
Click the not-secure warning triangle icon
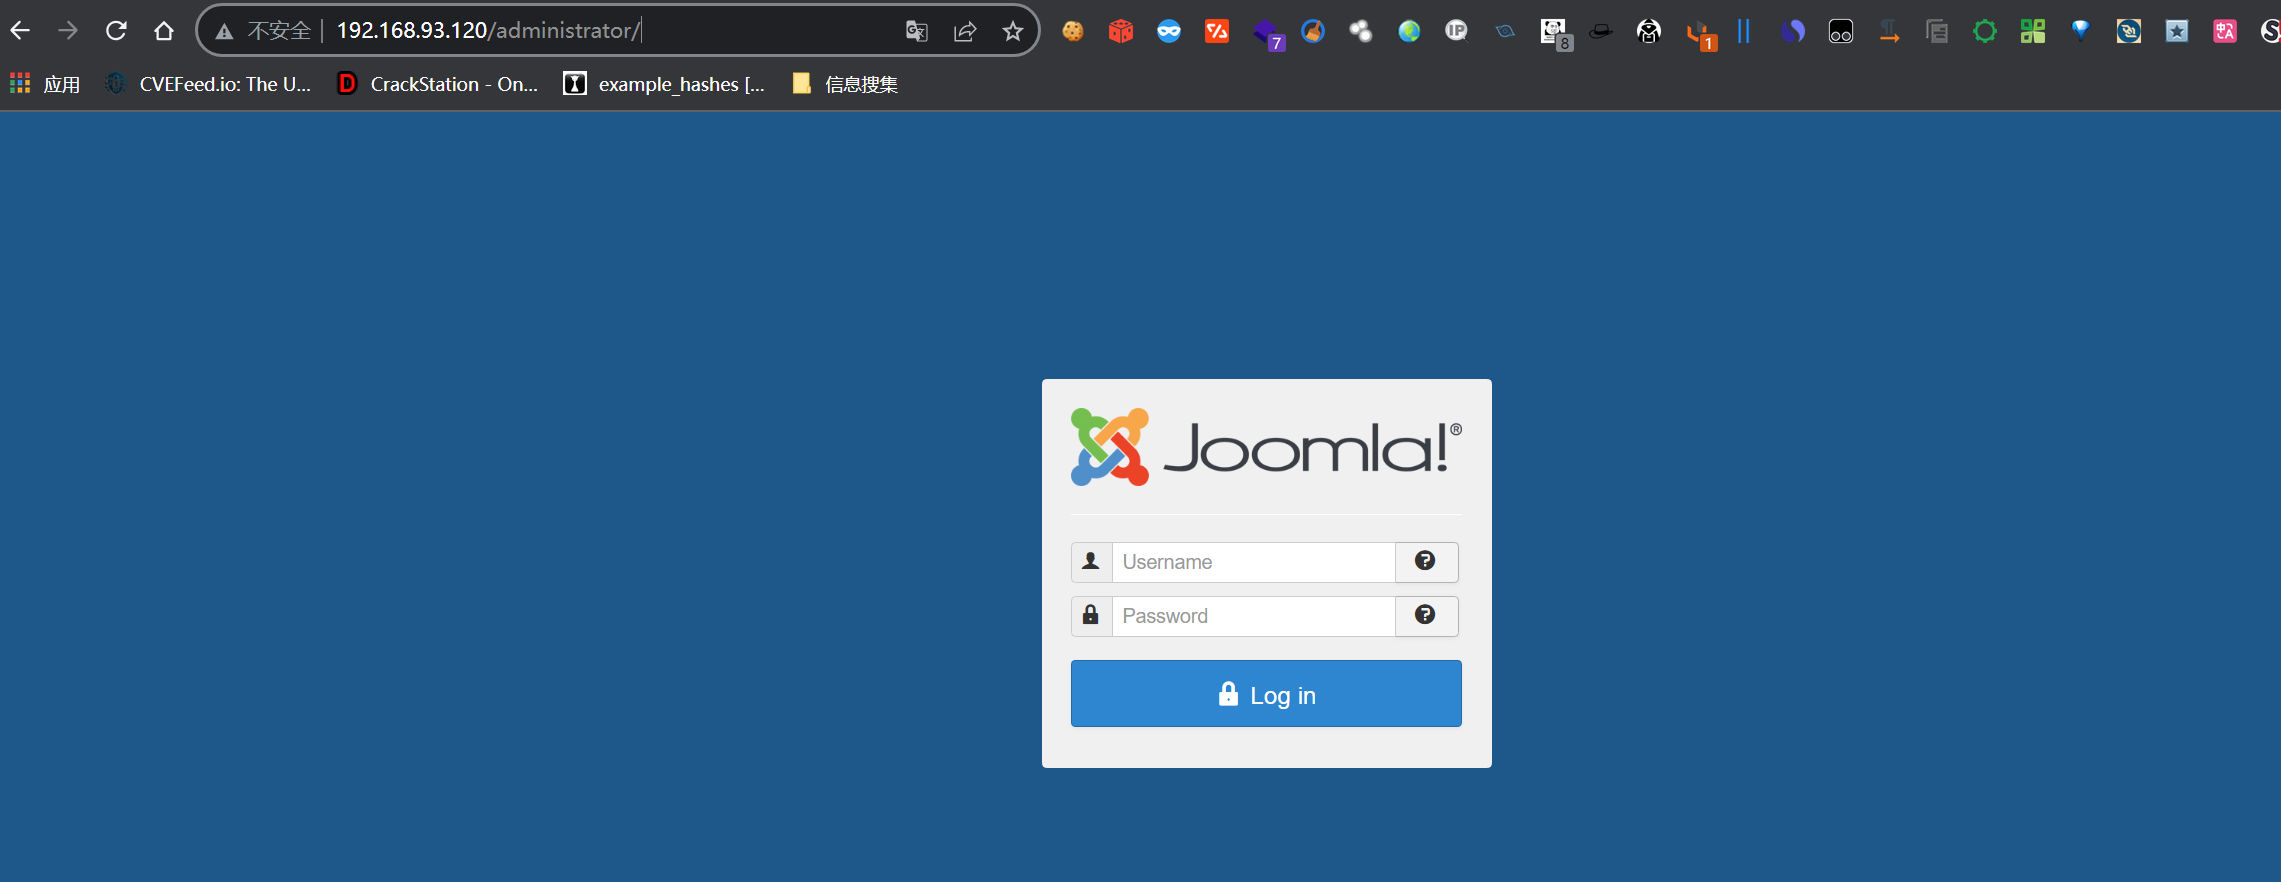pyautogui.click(x=225, y=32)
